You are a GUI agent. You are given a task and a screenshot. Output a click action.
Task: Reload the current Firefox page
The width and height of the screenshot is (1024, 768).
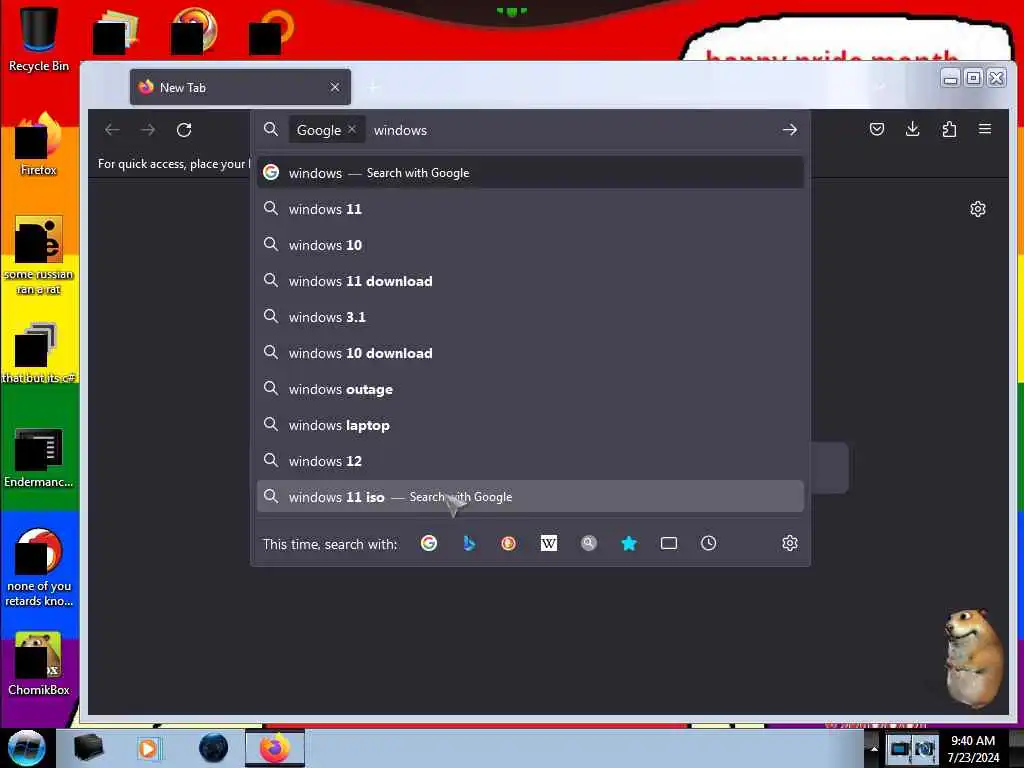184,130
